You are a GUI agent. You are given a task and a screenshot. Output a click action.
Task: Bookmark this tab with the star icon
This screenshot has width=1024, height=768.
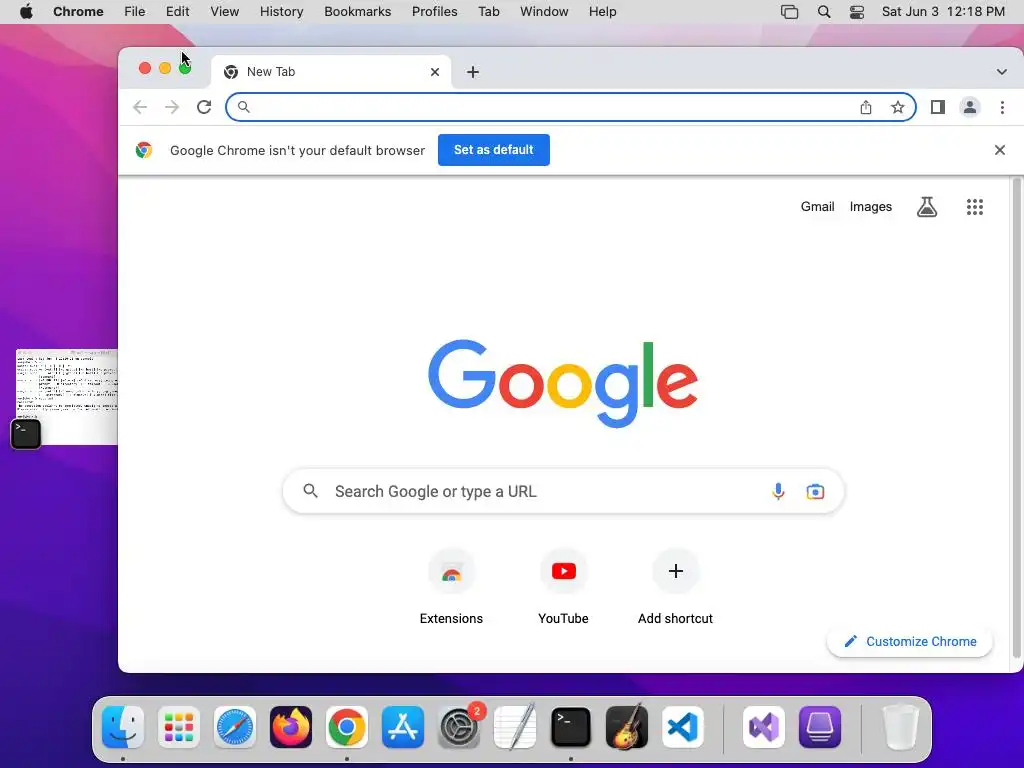[x=898, y=107]
